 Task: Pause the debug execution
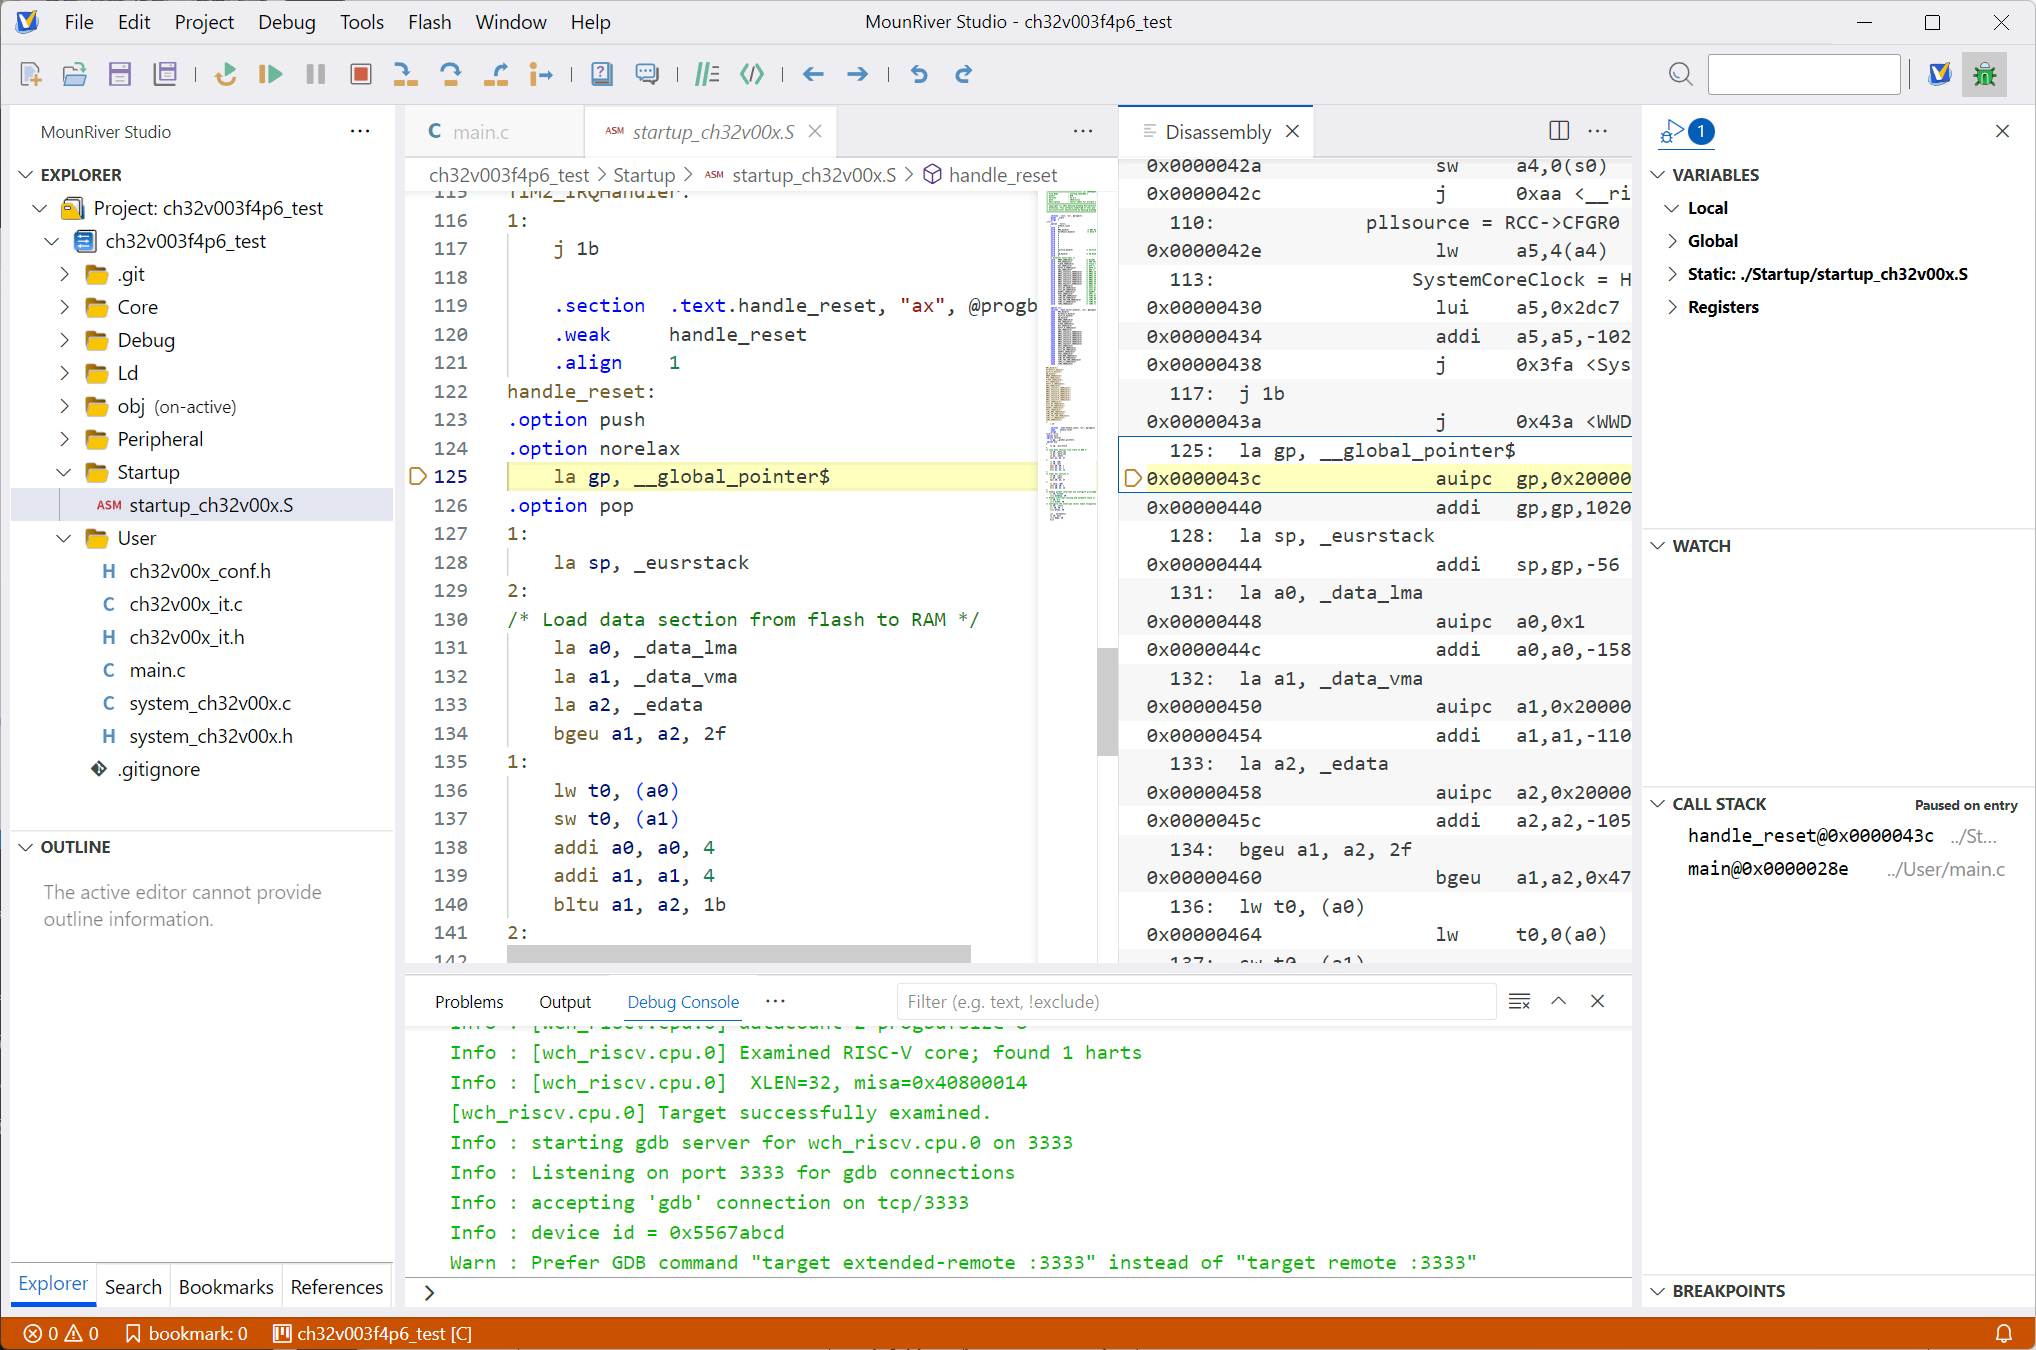coord(316,74)
